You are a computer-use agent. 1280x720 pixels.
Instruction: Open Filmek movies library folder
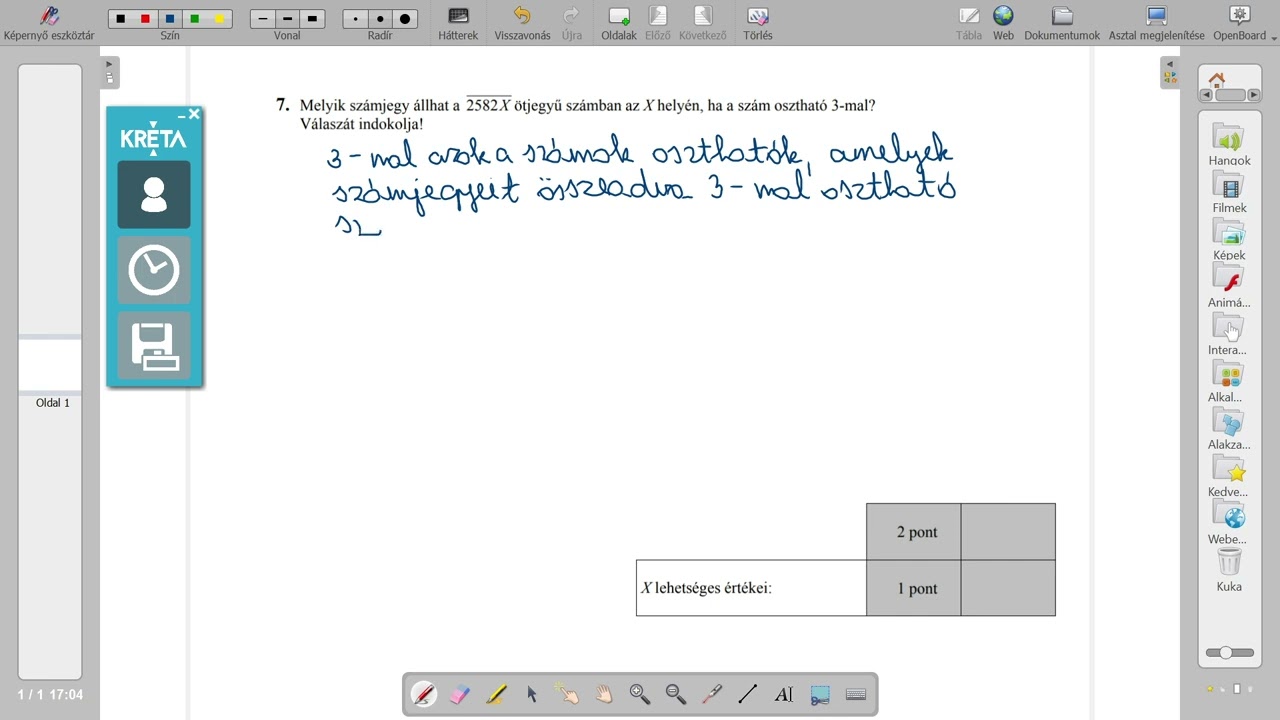1229,191
